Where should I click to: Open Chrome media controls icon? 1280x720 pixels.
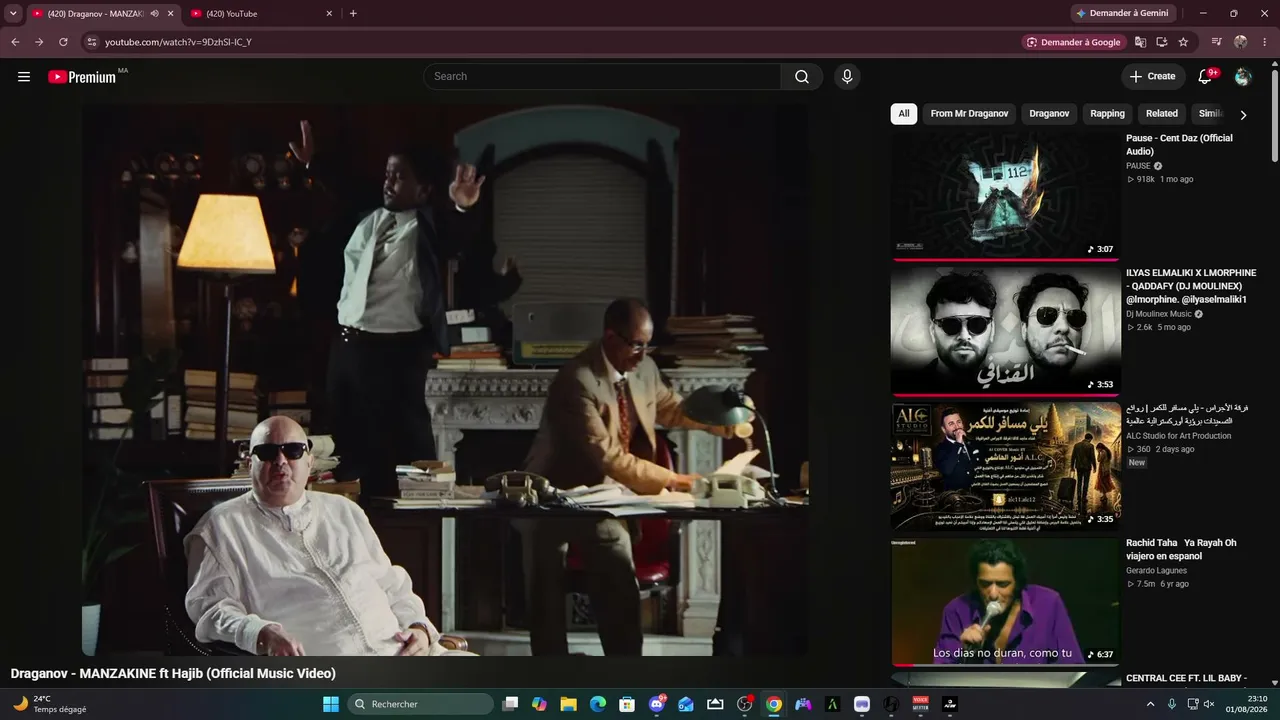[1217, 42]
